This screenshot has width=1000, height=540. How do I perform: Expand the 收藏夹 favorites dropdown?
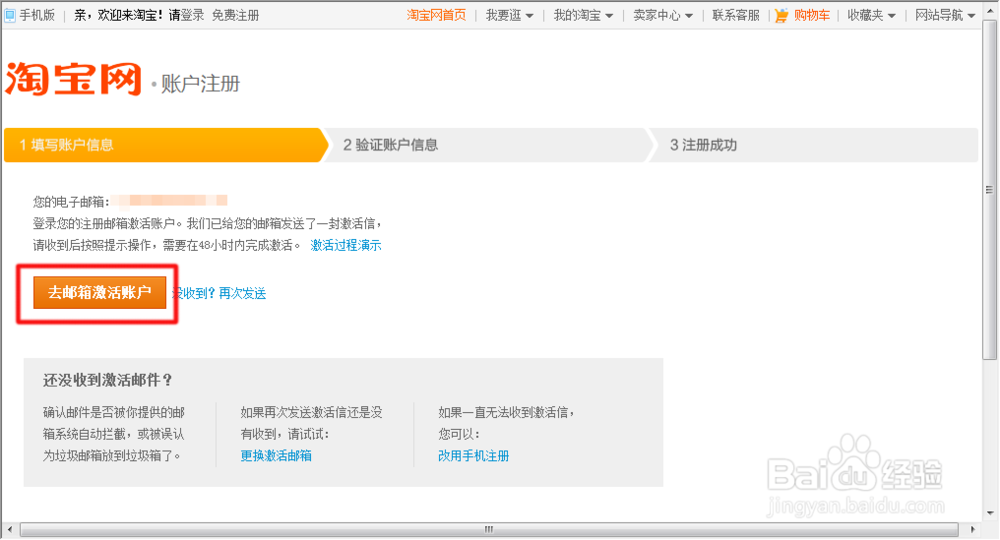[x=871, y=15]
